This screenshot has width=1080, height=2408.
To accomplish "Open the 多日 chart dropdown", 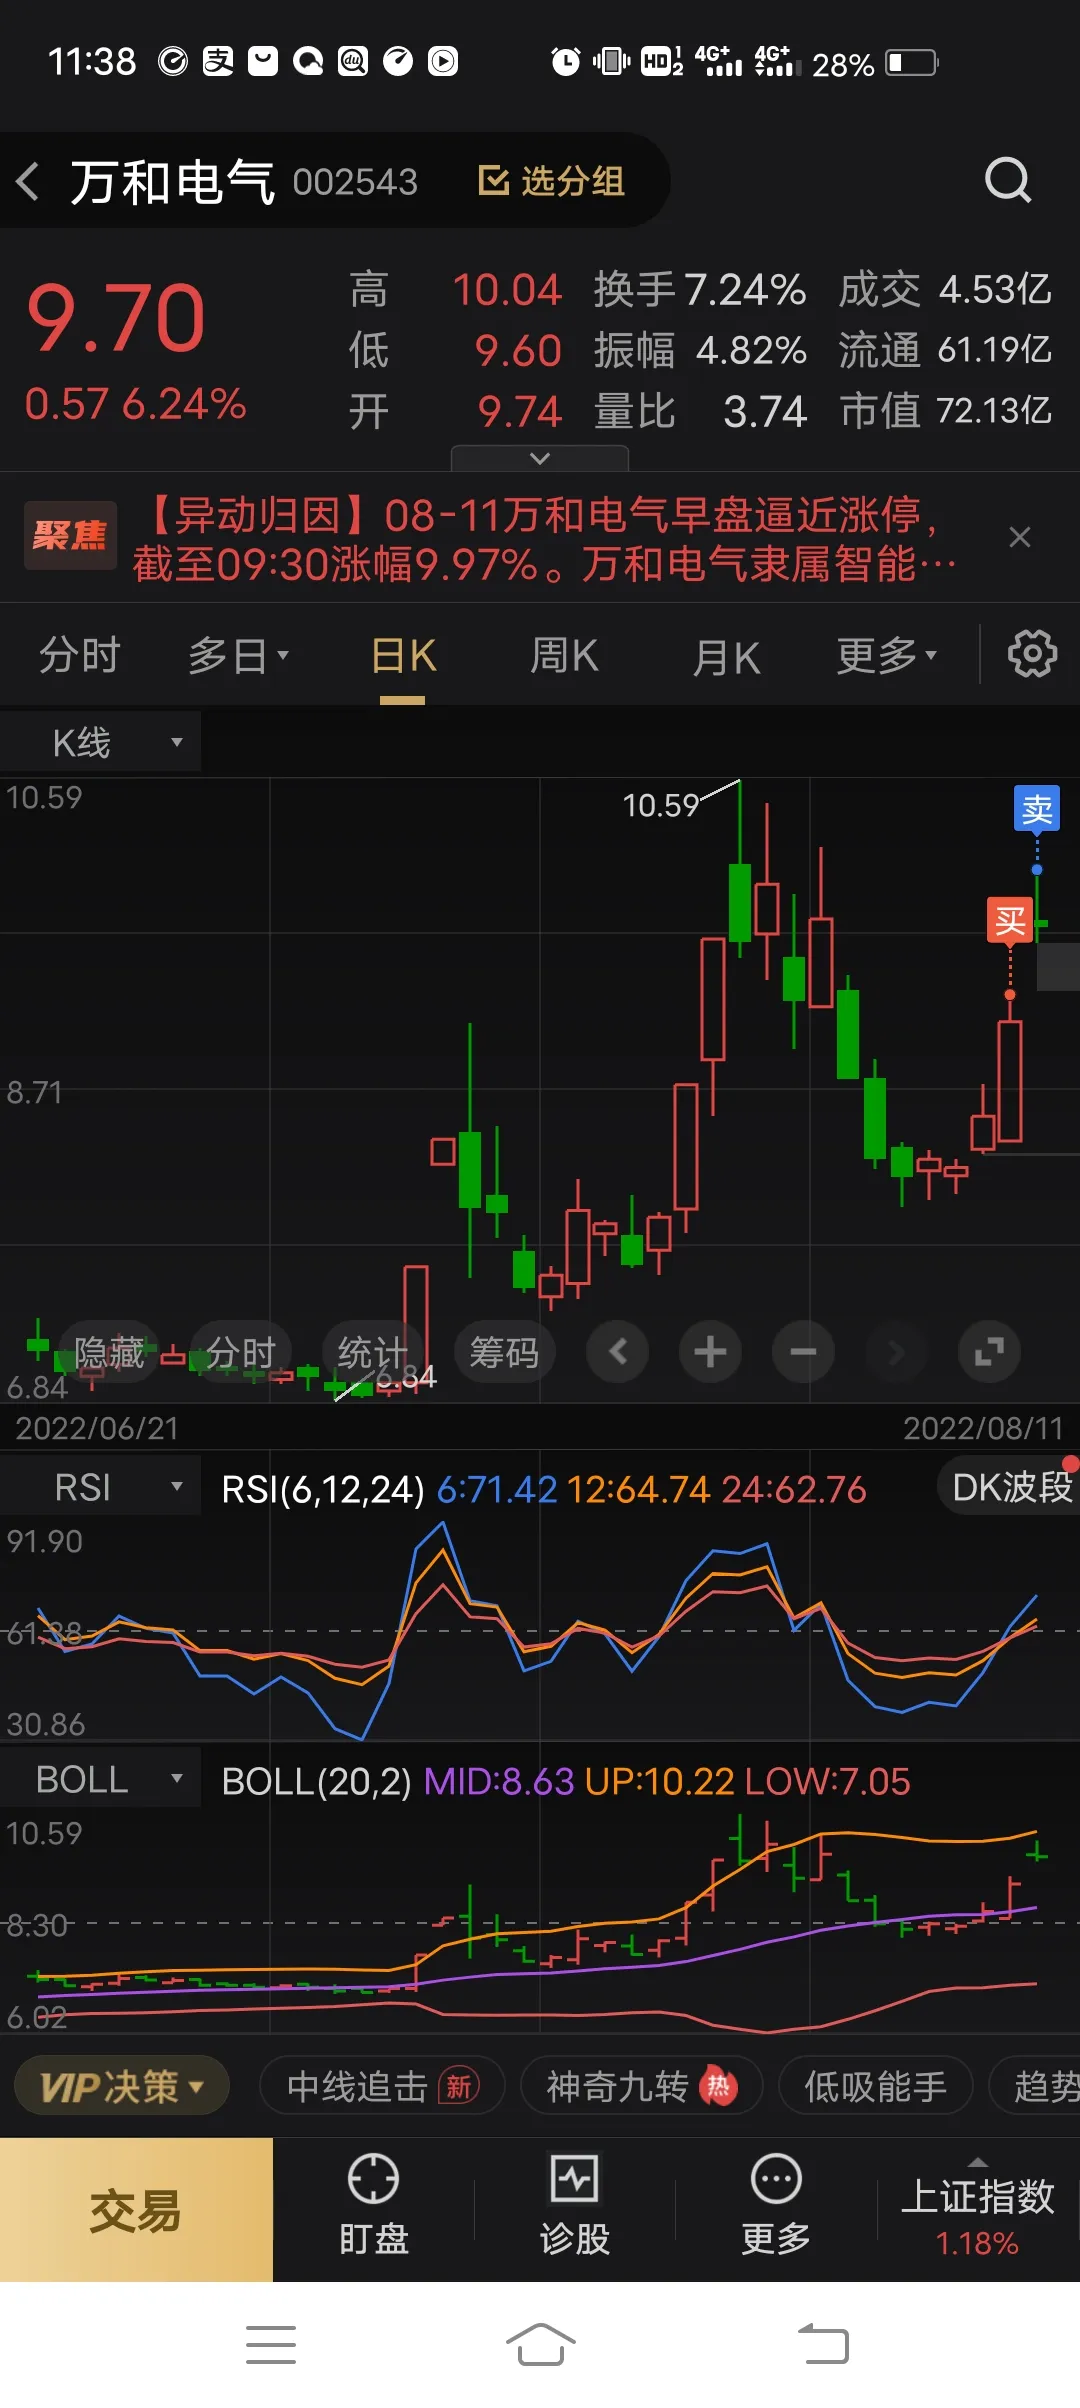I will 238,656.
